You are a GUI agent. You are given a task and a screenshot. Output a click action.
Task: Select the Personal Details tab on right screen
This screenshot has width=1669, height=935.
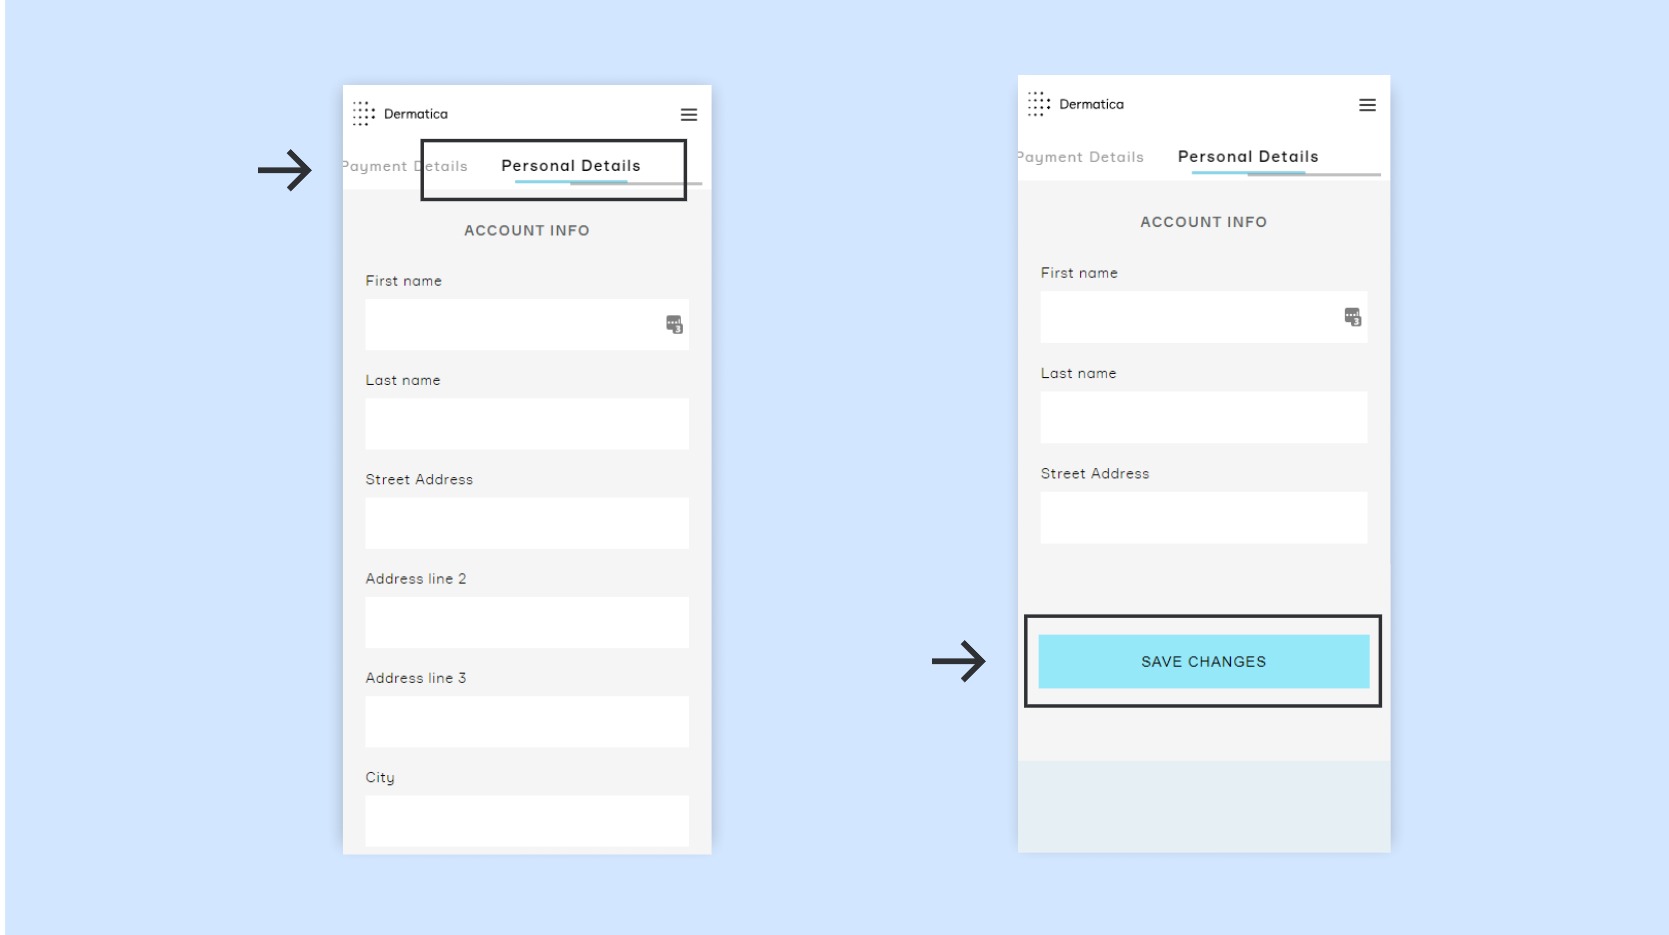[1248, 156]
